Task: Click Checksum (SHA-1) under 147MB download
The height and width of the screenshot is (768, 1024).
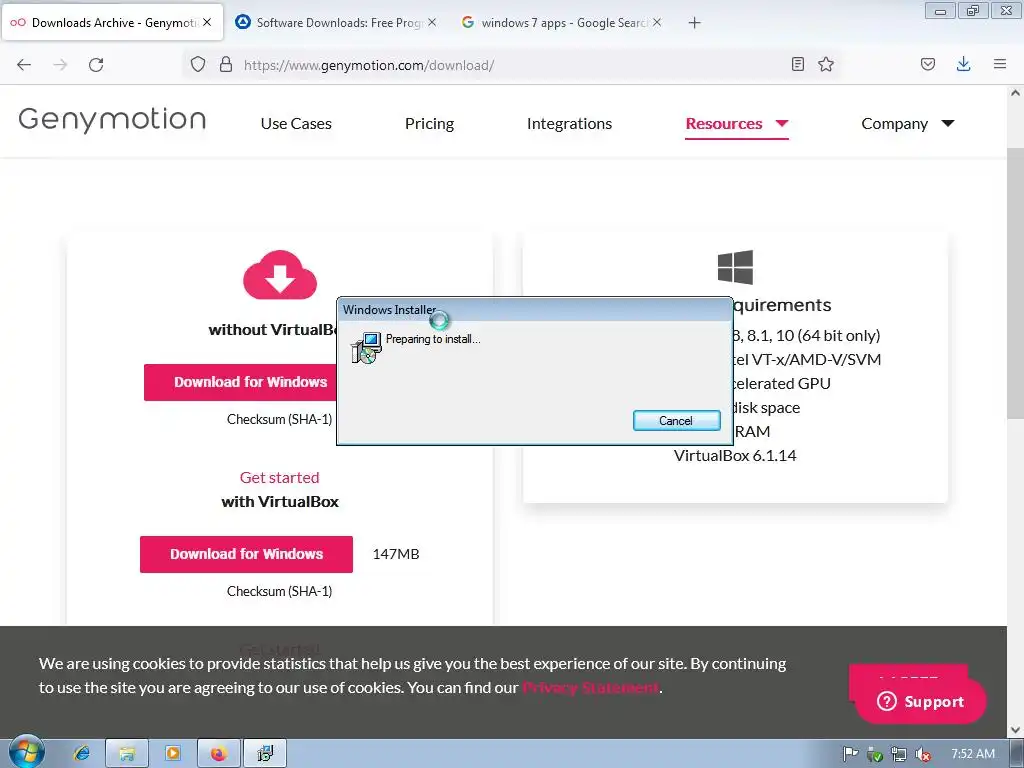Action: [280, 591]
